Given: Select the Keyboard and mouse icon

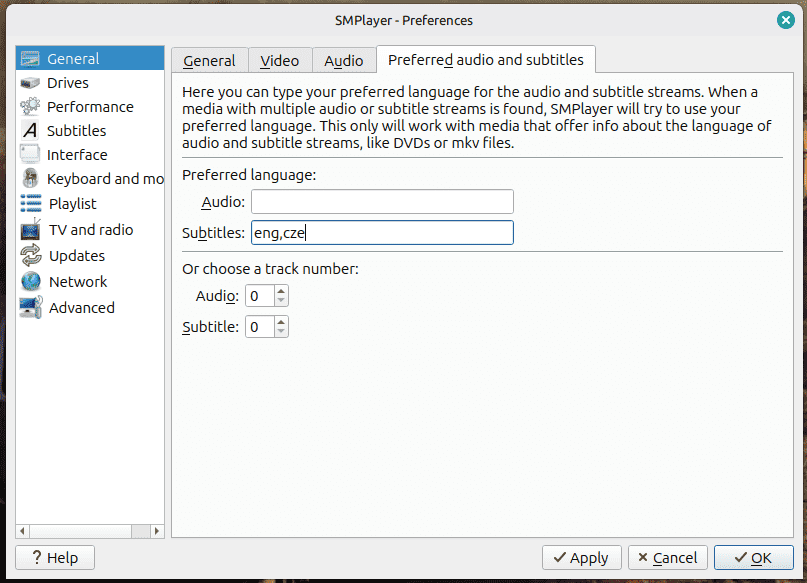Looking at the screenshot, I should tap(30, 179).
